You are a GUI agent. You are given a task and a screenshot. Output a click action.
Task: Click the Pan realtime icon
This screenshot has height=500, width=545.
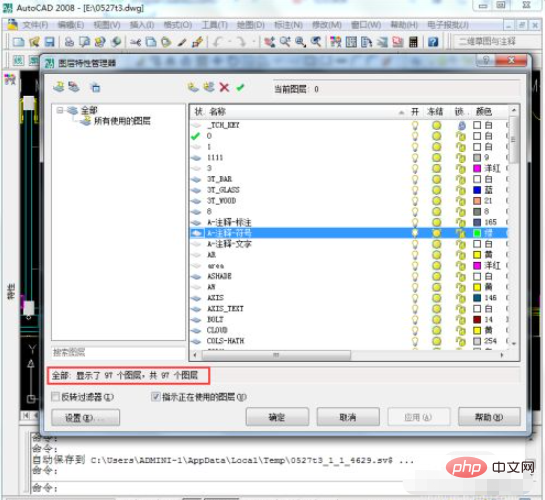[x=270, y=42]
